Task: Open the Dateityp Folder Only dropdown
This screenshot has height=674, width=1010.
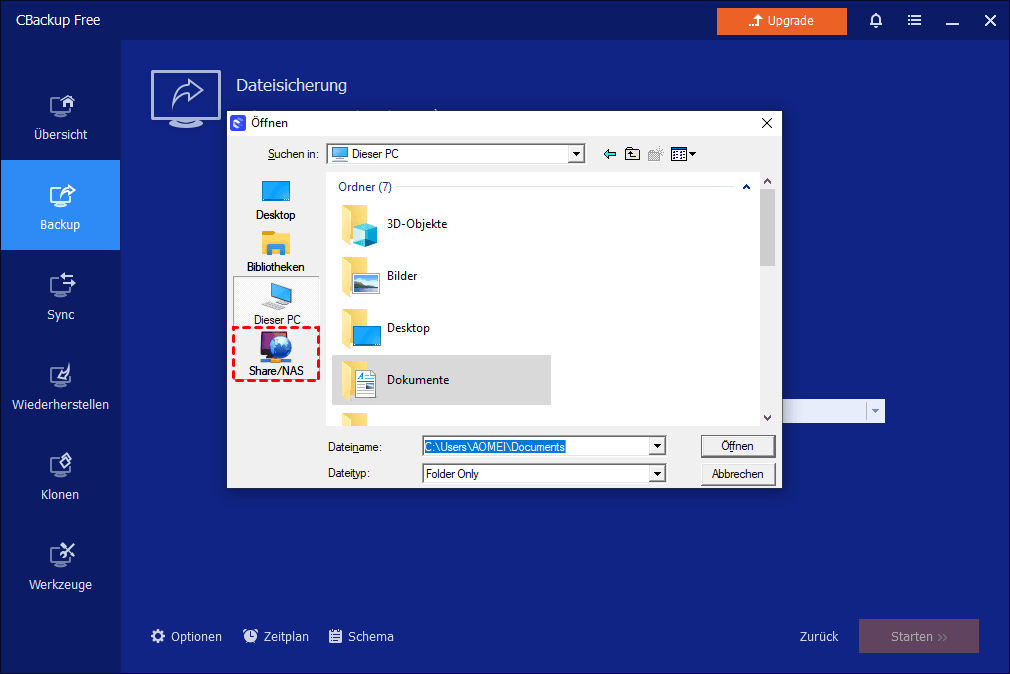Action: [657, 474]
